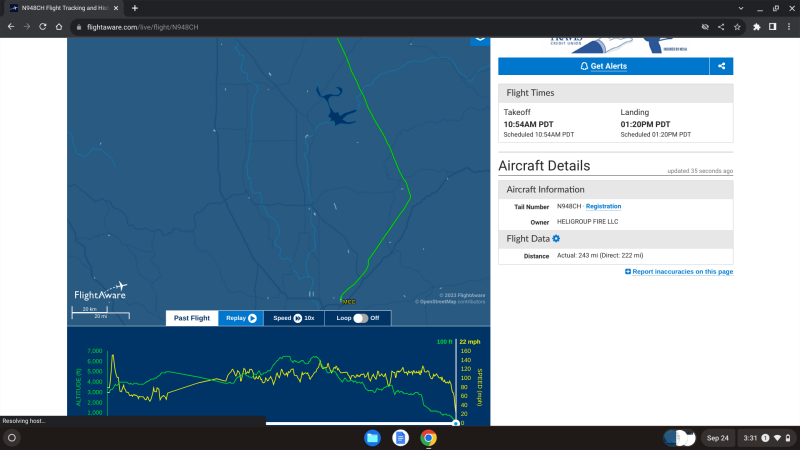Bookmark this page with the star icon
Viewport: 800px width, 450px height.
coord(737,27)
